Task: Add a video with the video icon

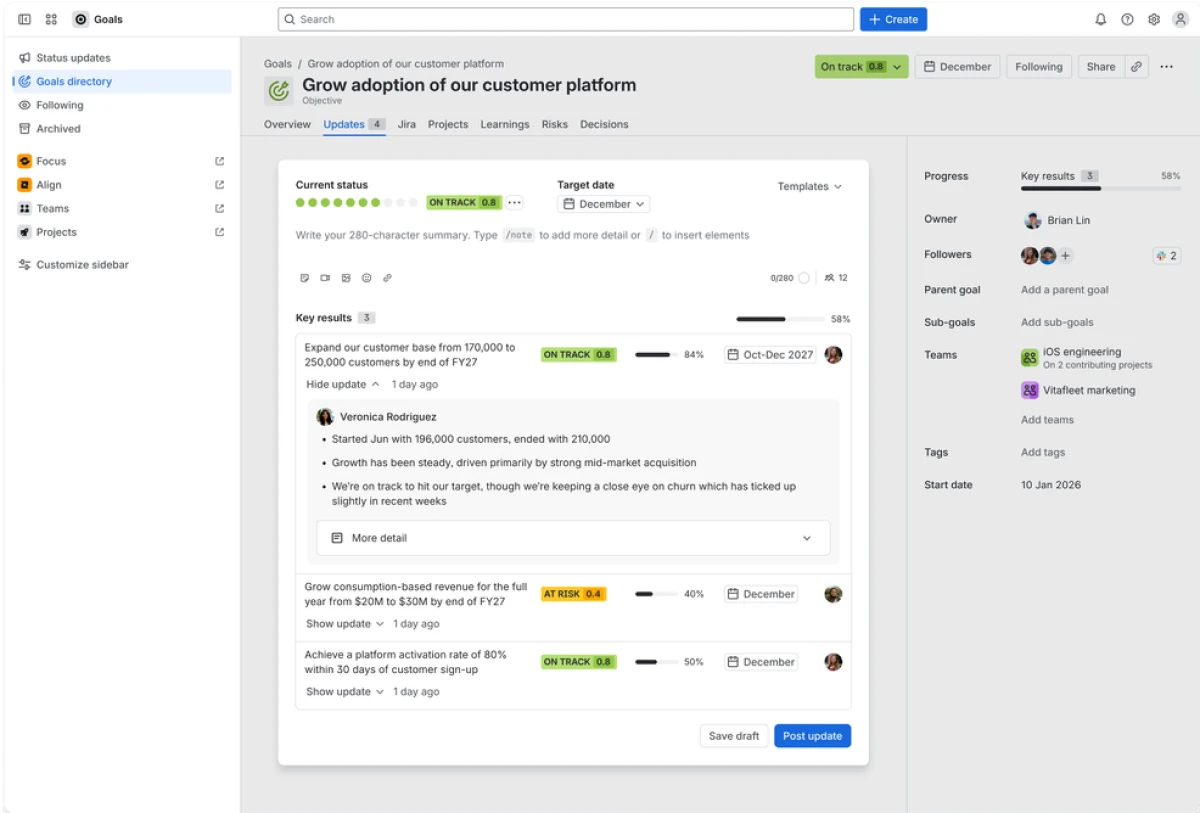Action: click(324, 278)
